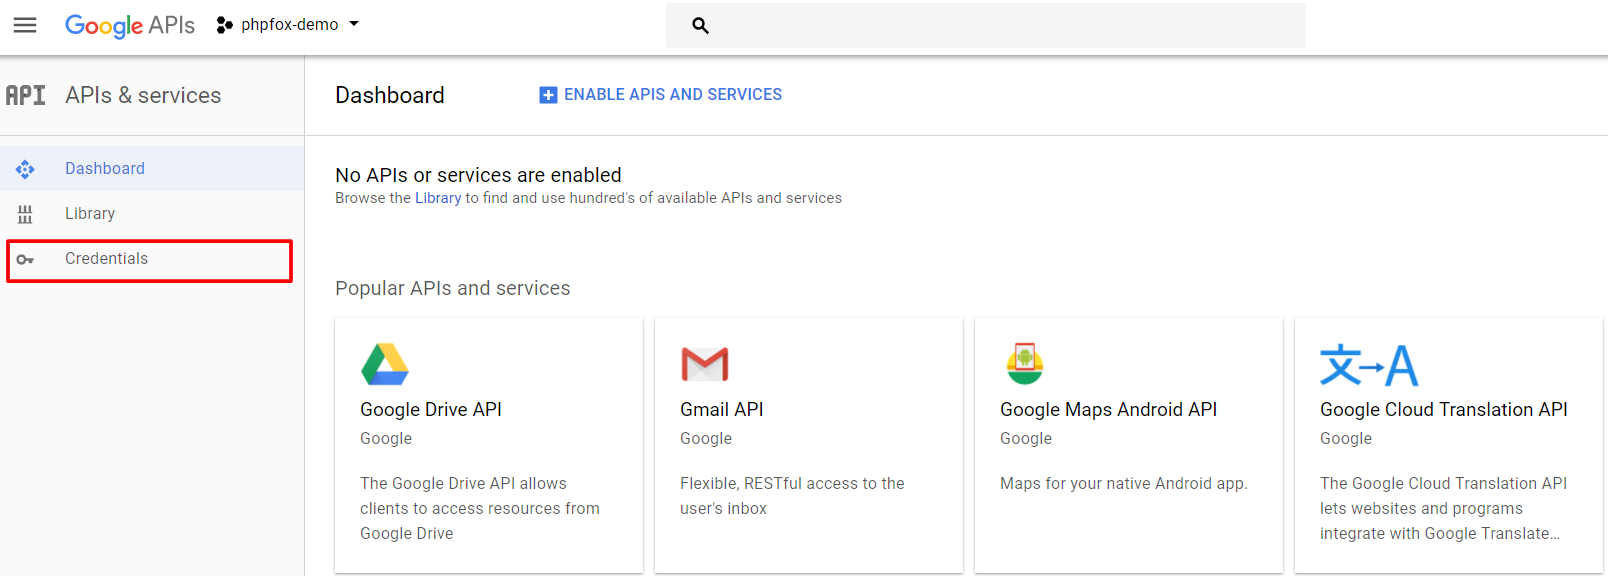This screenshot has height=576, width=1608.
Task: Click the Google Drive API icon
Action: click(385, 364)
